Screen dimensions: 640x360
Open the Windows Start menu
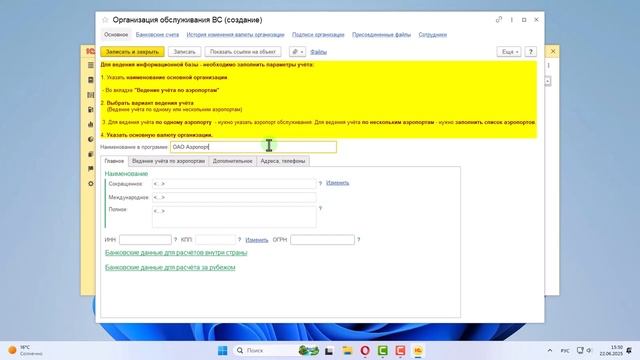[x=222, y=351]
